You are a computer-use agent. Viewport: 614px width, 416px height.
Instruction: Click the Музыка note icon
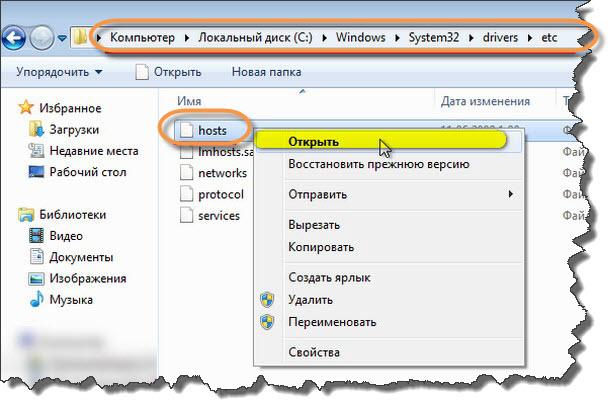point(37,299)
